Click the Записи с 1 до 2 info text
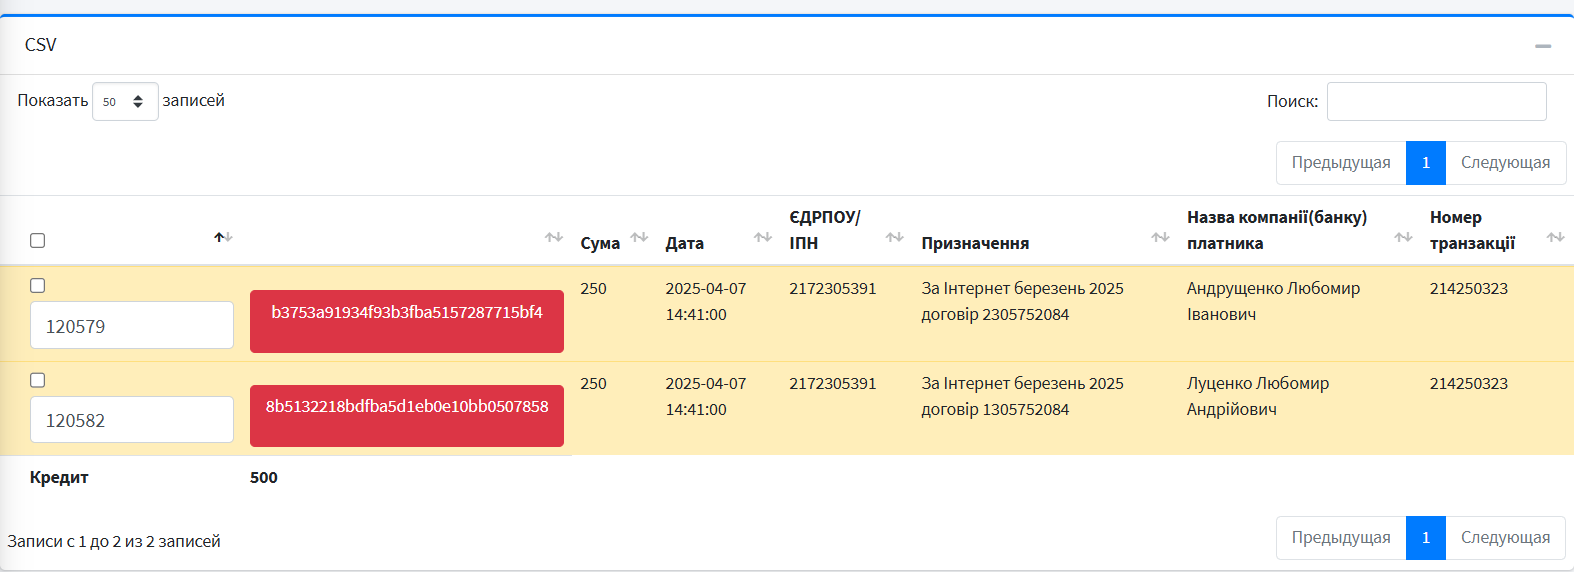This screenshot has width=1574, height=572. (x=114, y=541)
